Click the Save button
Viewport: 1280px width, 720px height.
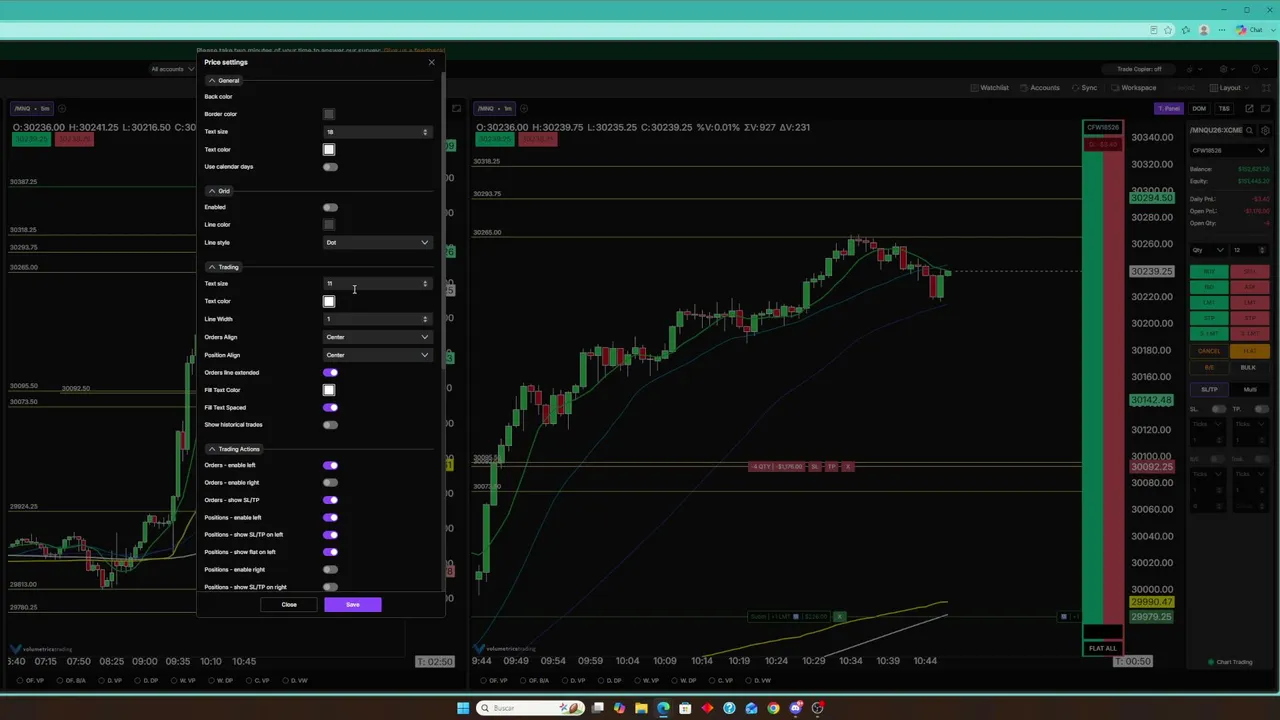[x=353, y=604]
